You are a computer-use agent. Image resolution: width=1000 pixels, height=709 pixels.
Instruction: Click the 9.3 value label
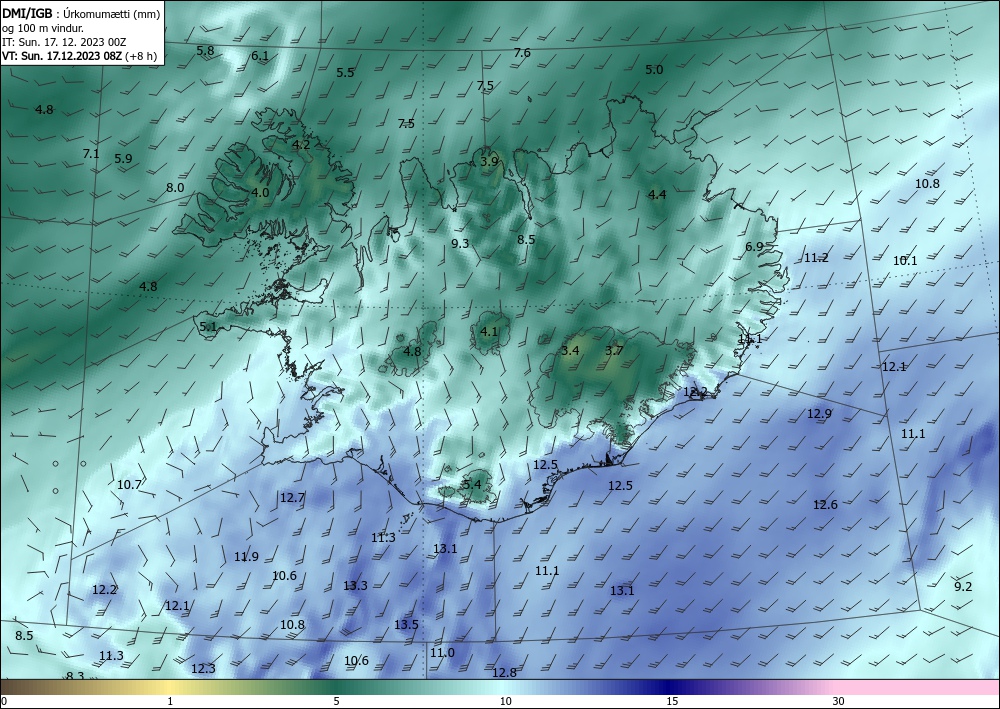460,244
